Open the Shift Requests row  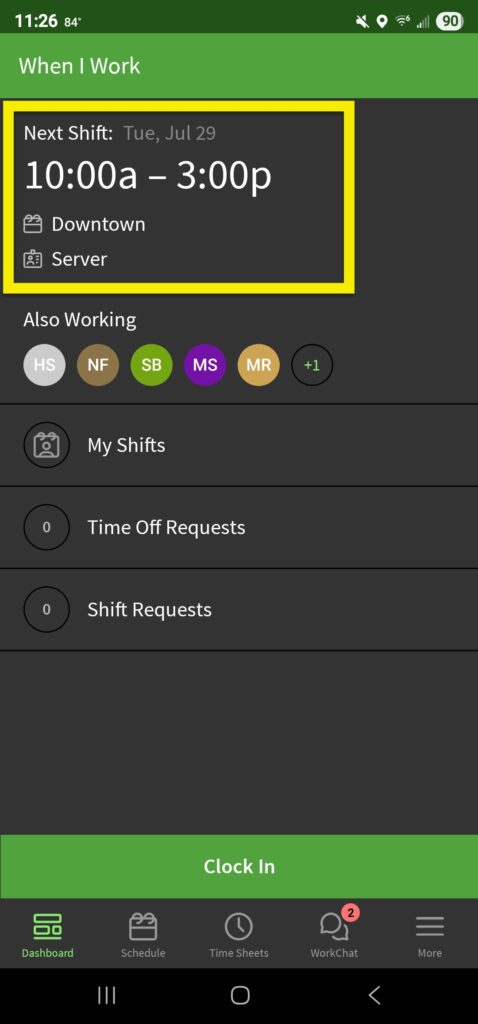(239, 610)
